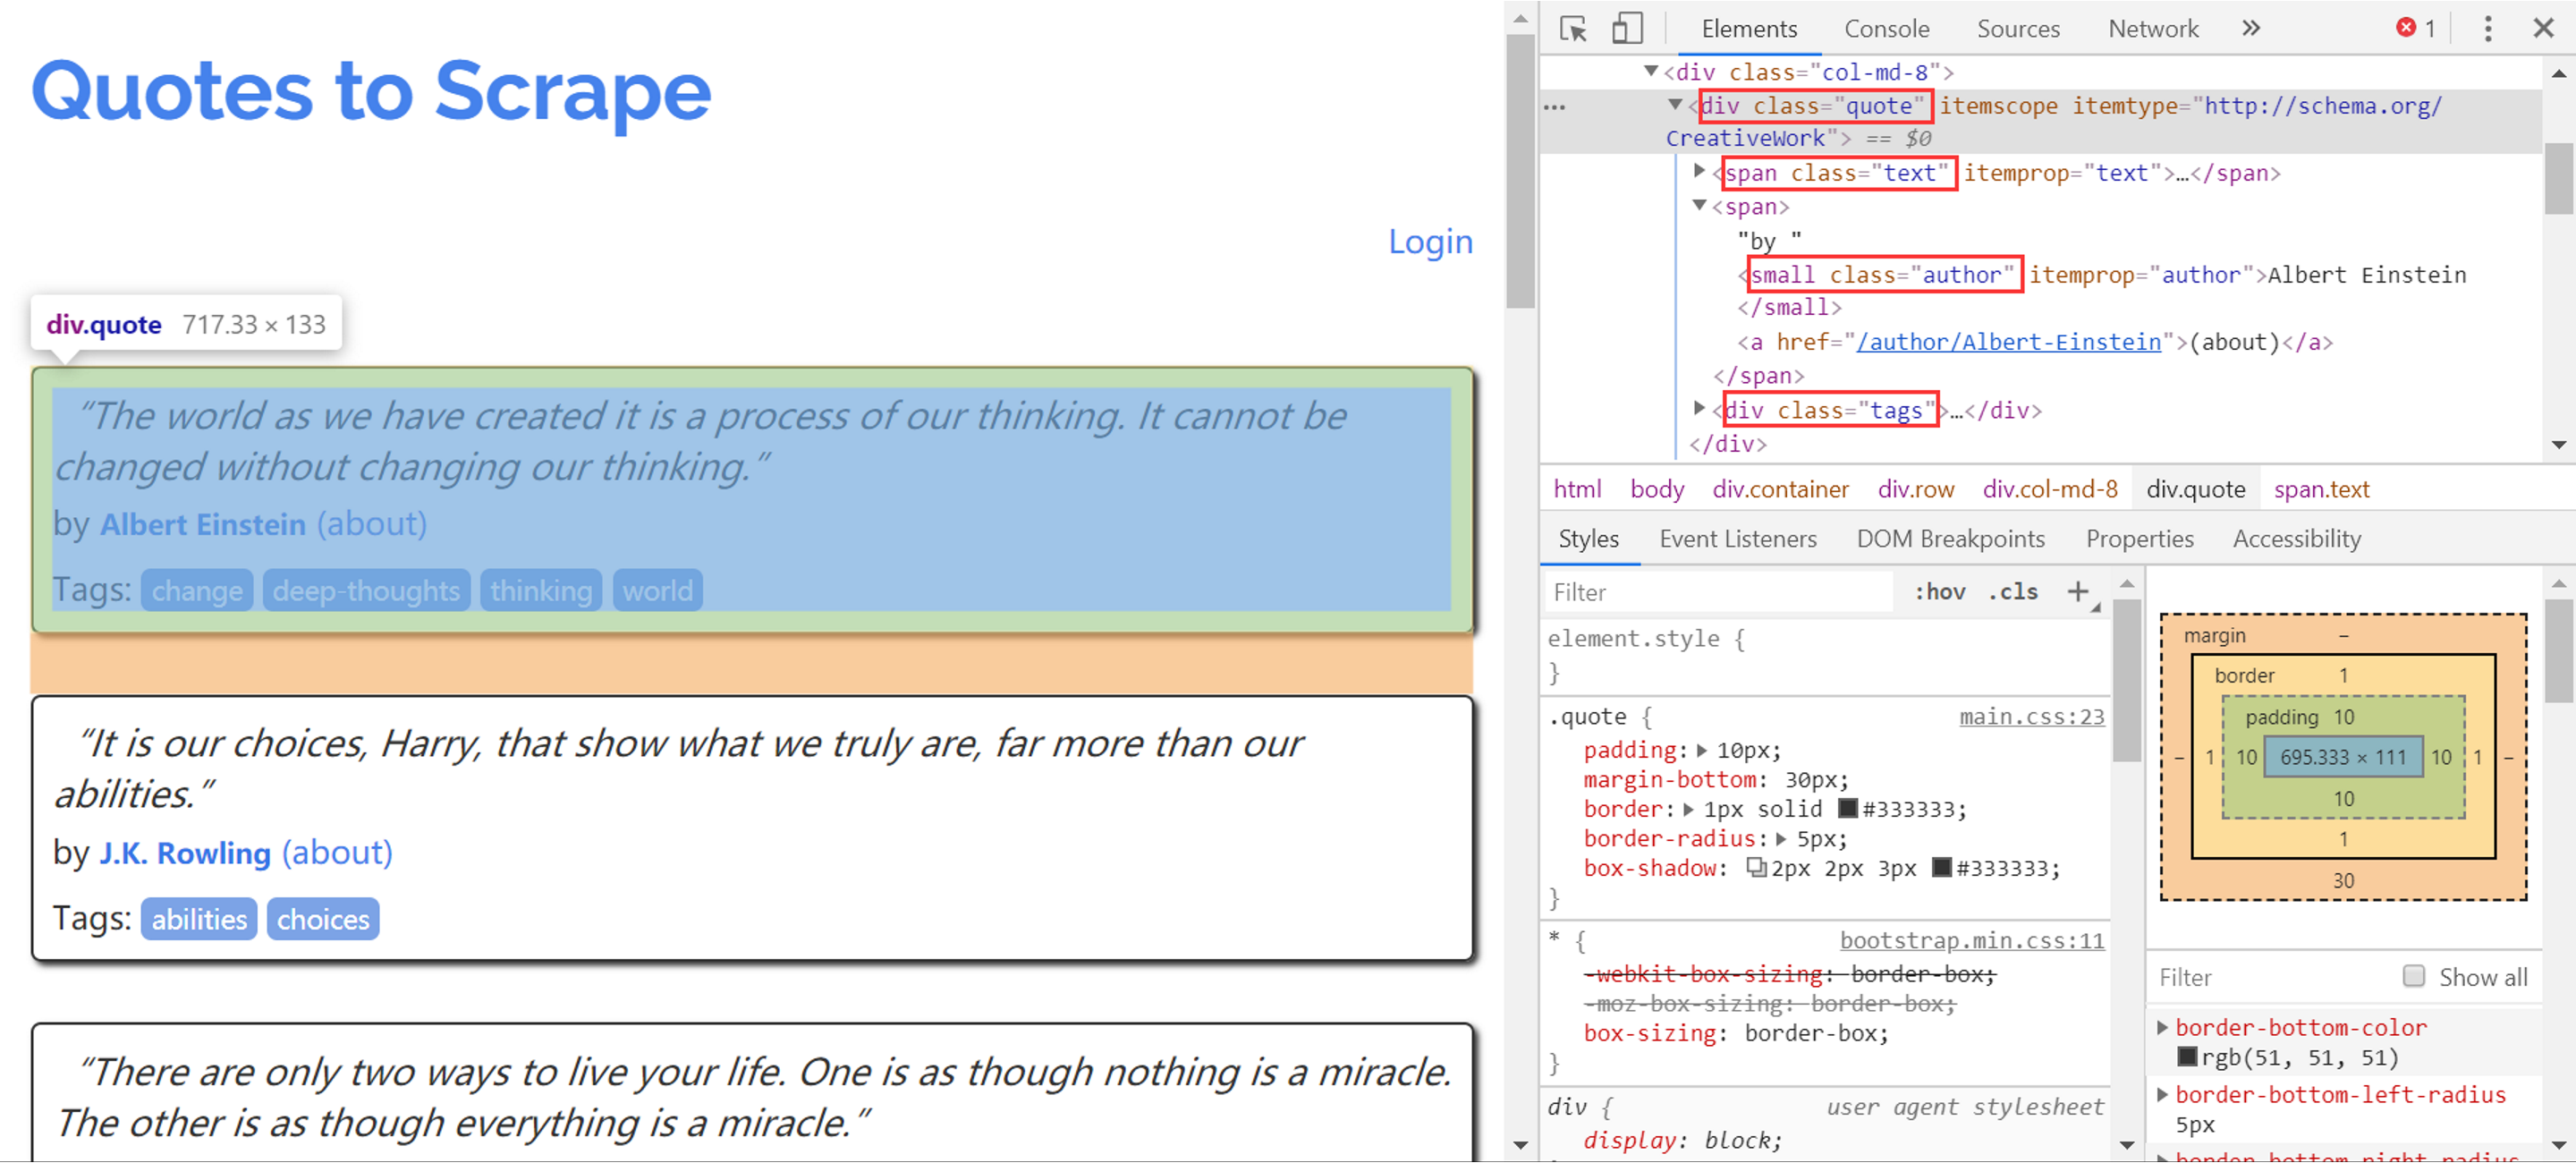Expand the span class text node
The width and height of the screenshot is (2576, 1163).
1699,172
